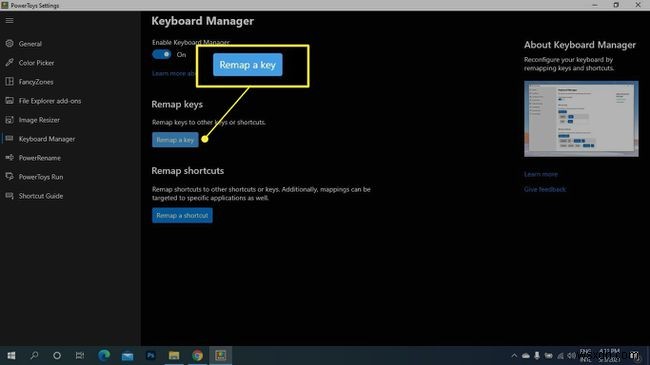The image size is (650, 365).
Task: Go to the Color Picker page
Action: tap(36, 63)
